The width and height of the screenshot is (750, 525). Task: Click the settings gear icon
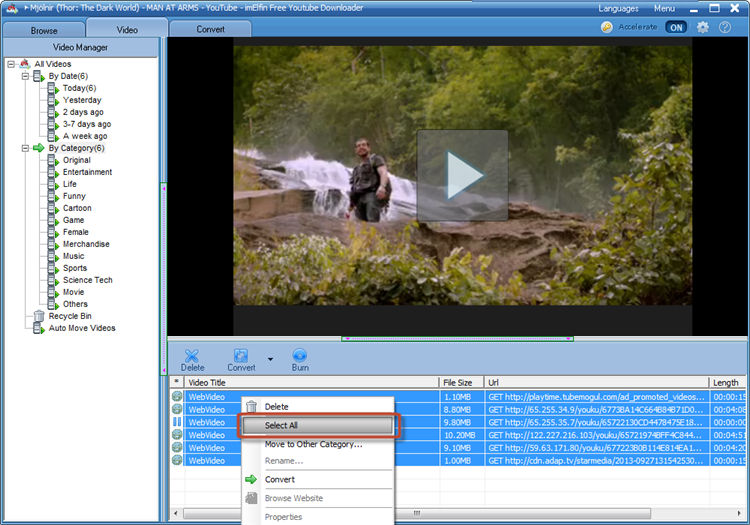[702, 27]
